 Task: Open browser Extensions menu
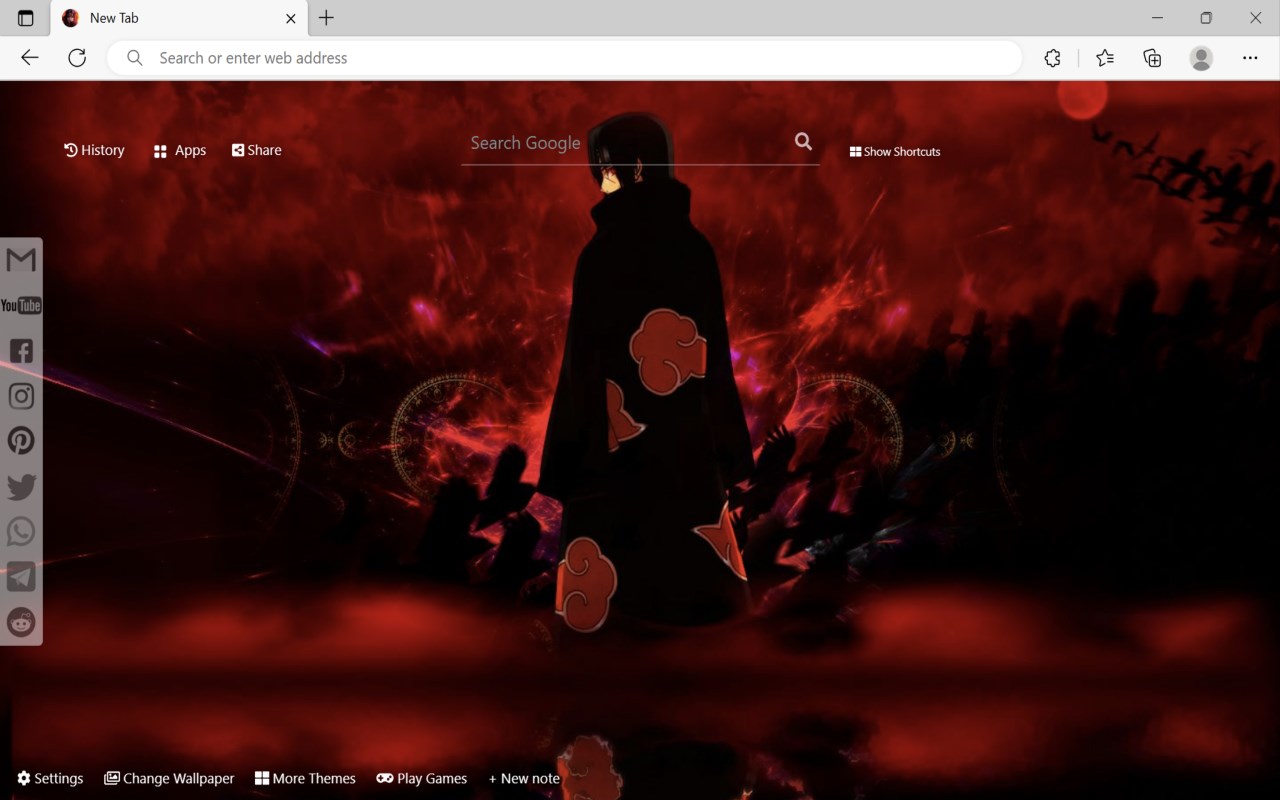(1052, 58)
